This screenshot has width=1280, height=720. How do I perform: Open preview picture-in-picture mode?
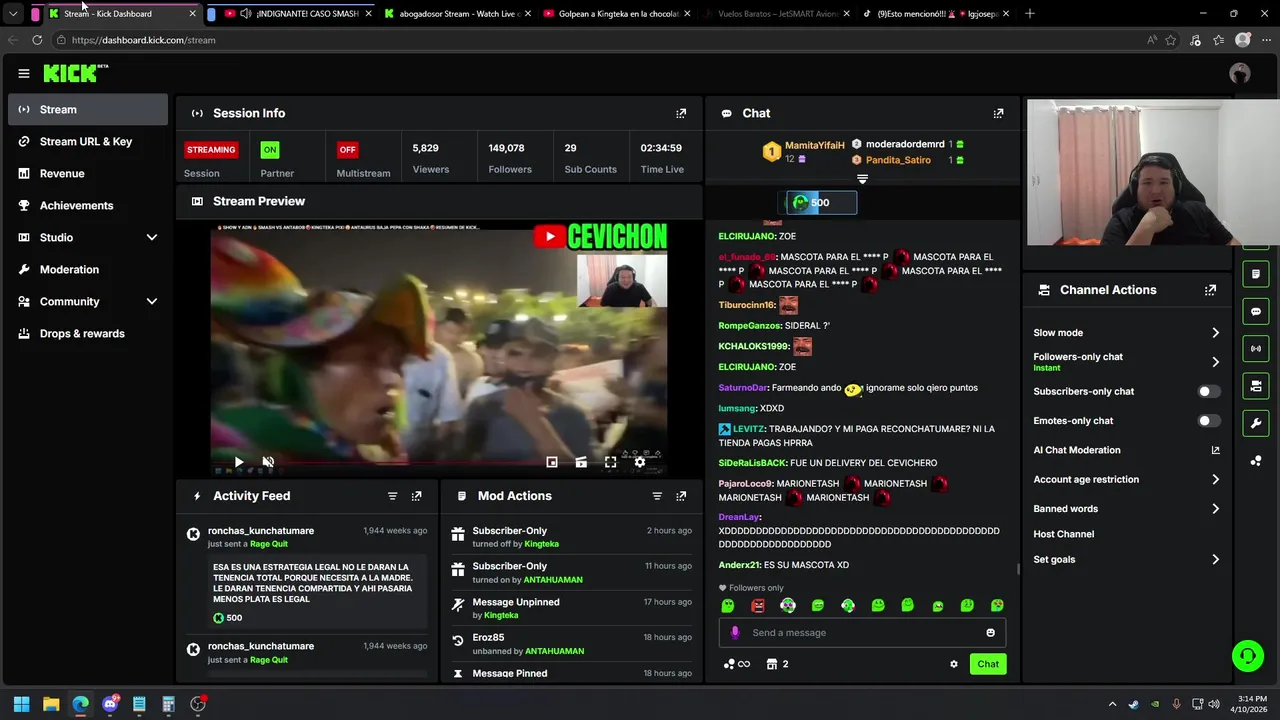[x=552, y=462]
